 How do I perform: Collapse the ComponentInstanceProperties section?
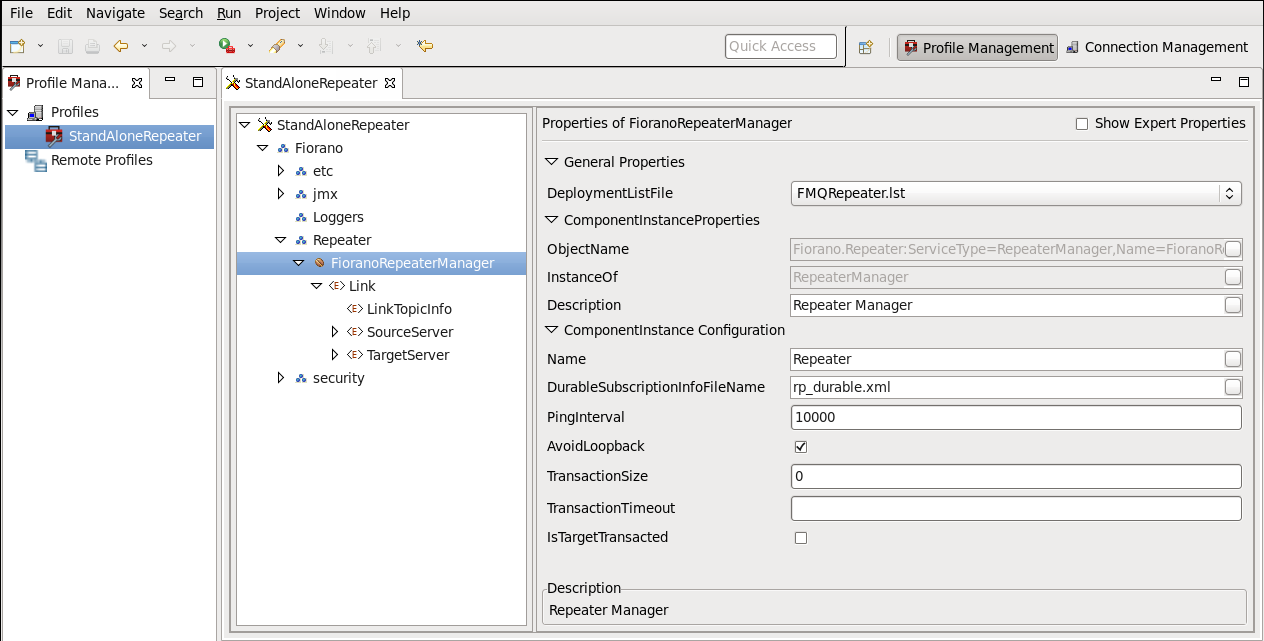551,220
